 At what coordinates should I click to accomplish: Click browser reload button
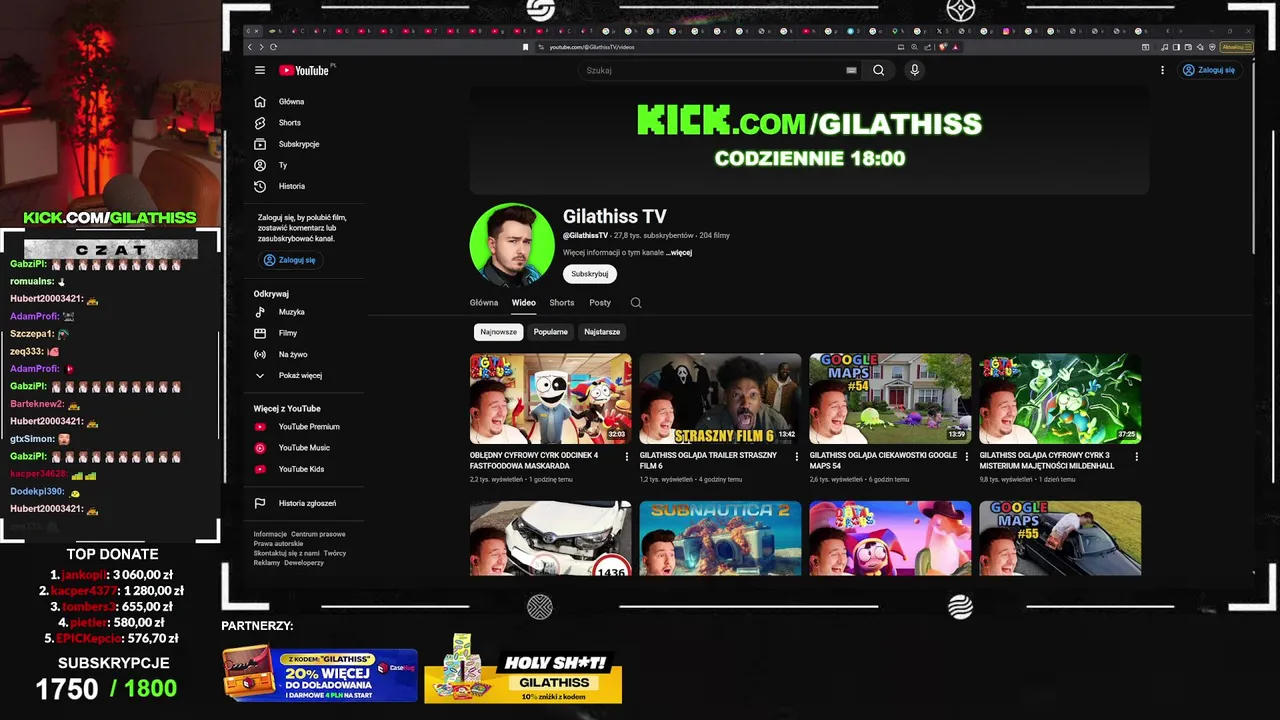[x=273, y=47]
